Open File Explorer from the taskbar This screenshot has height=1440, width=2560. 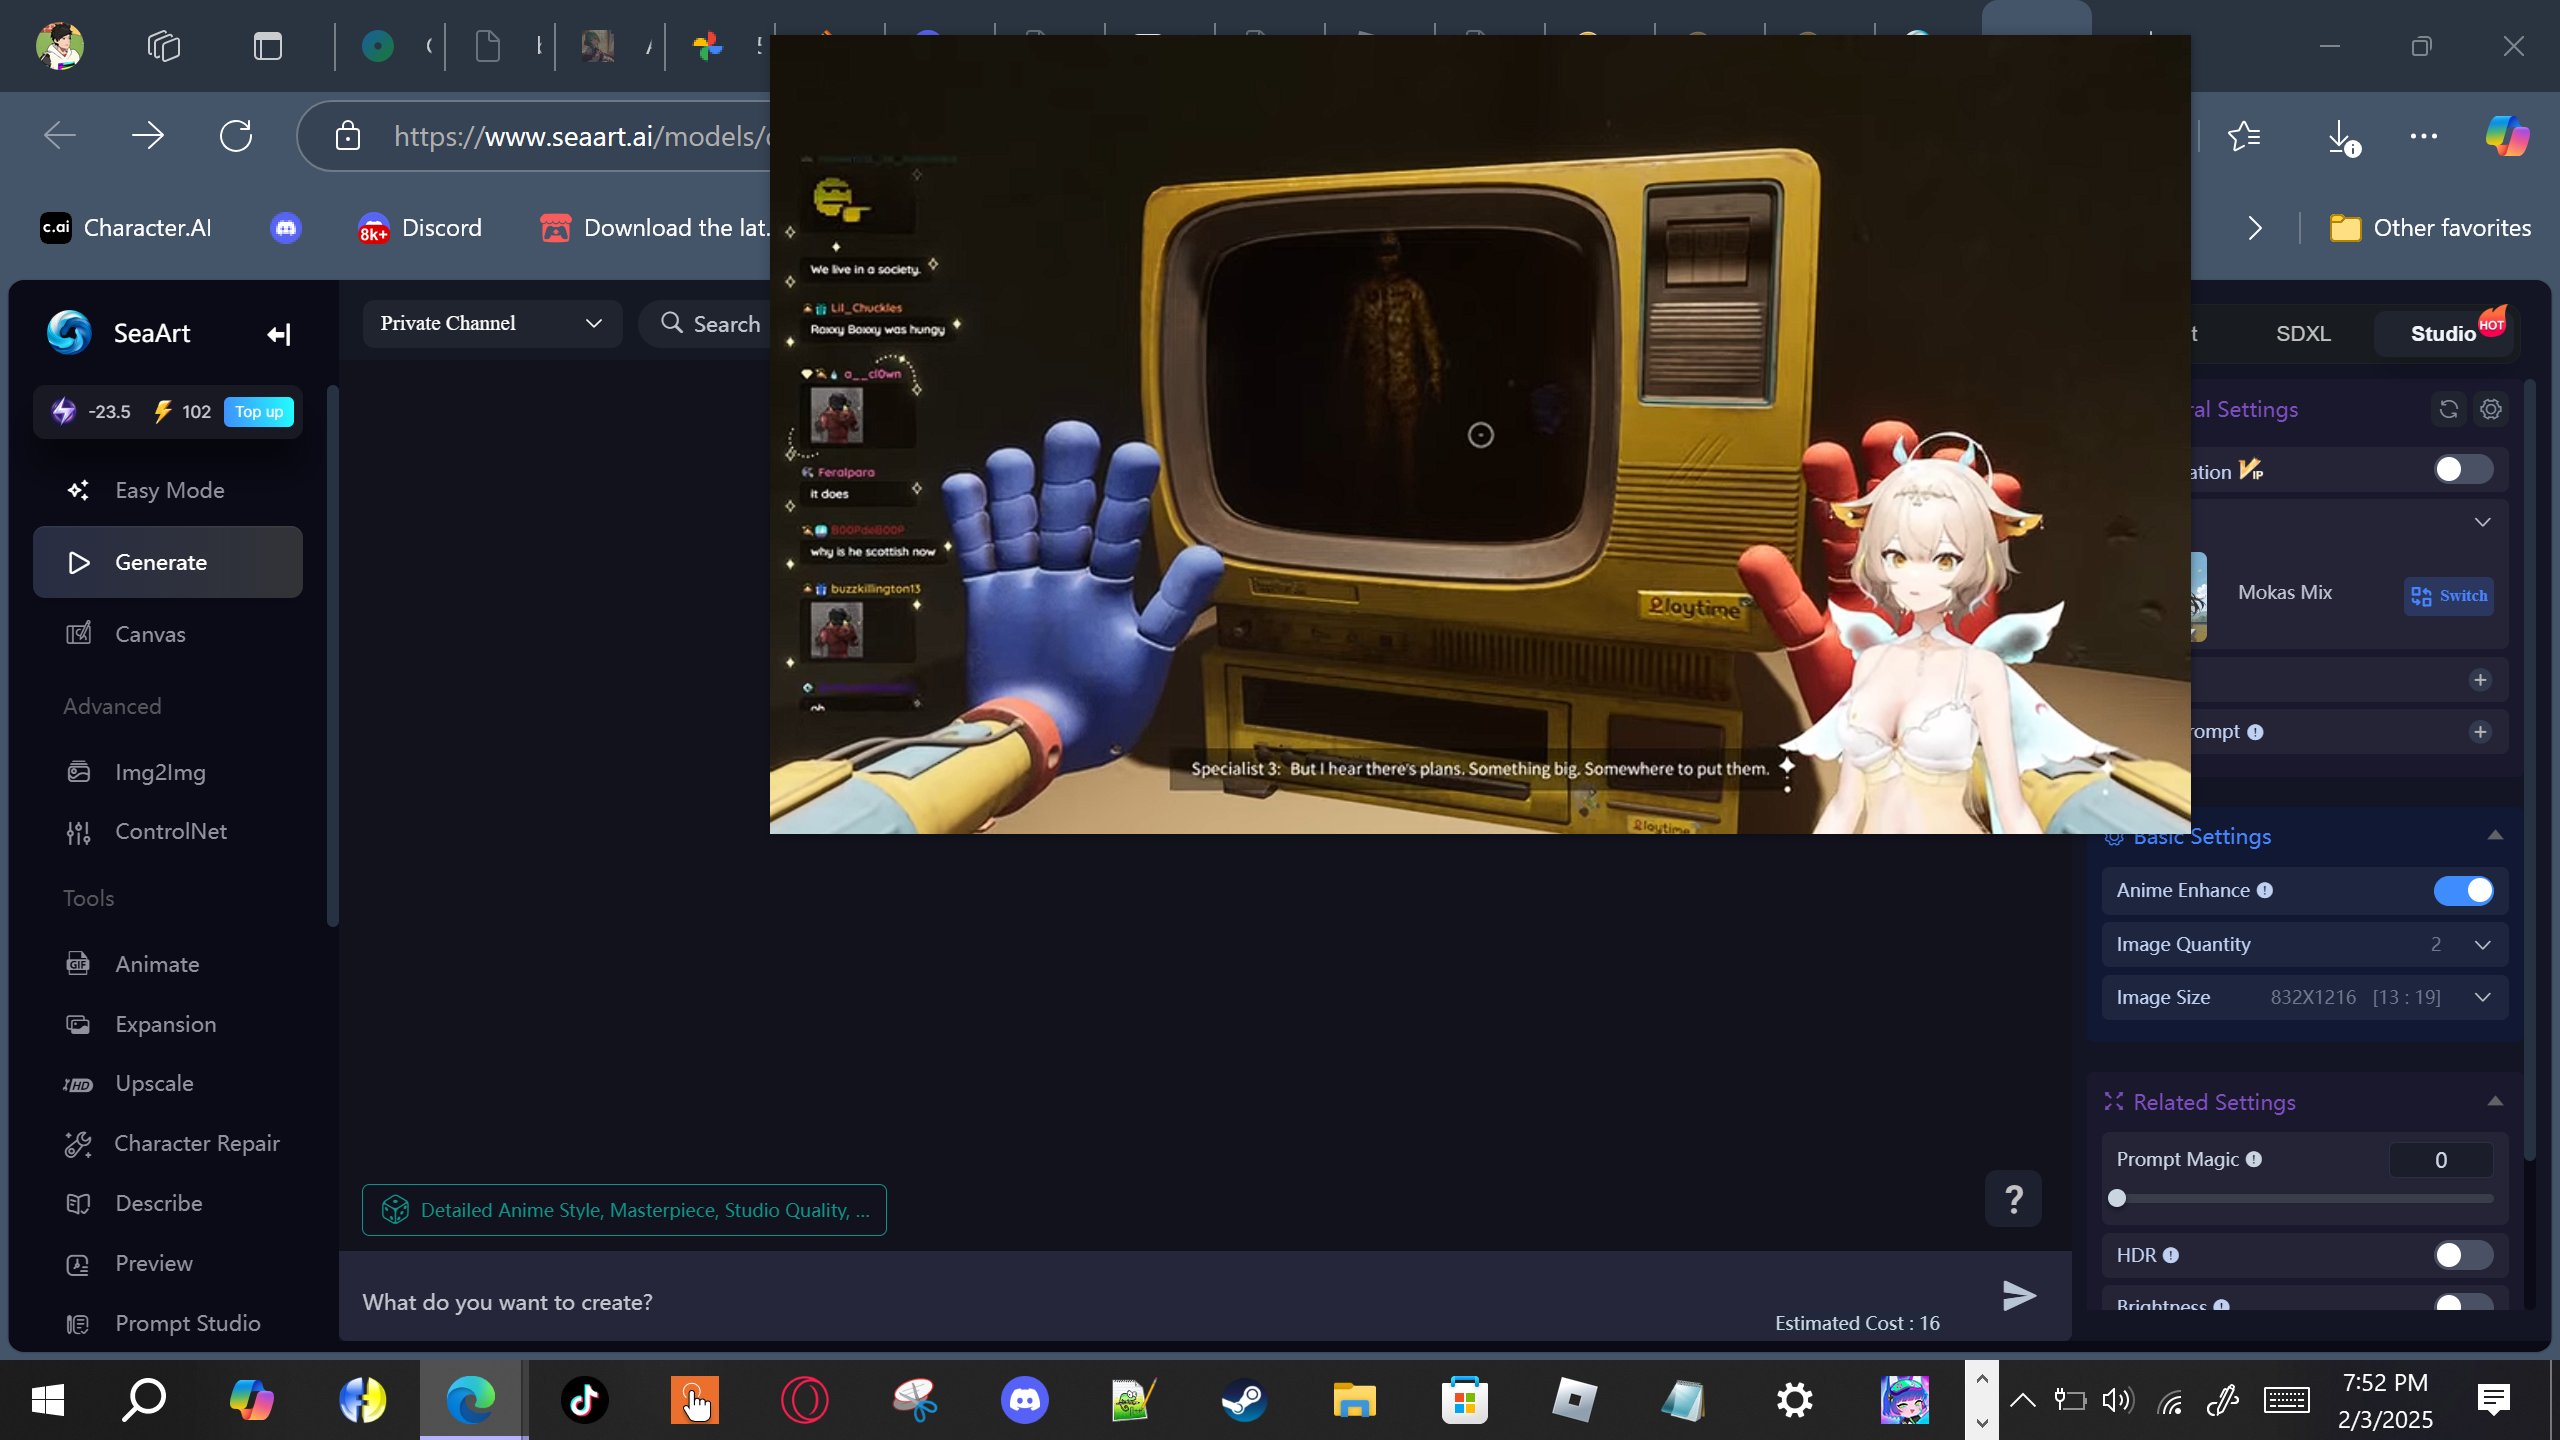[1354, 1400]
